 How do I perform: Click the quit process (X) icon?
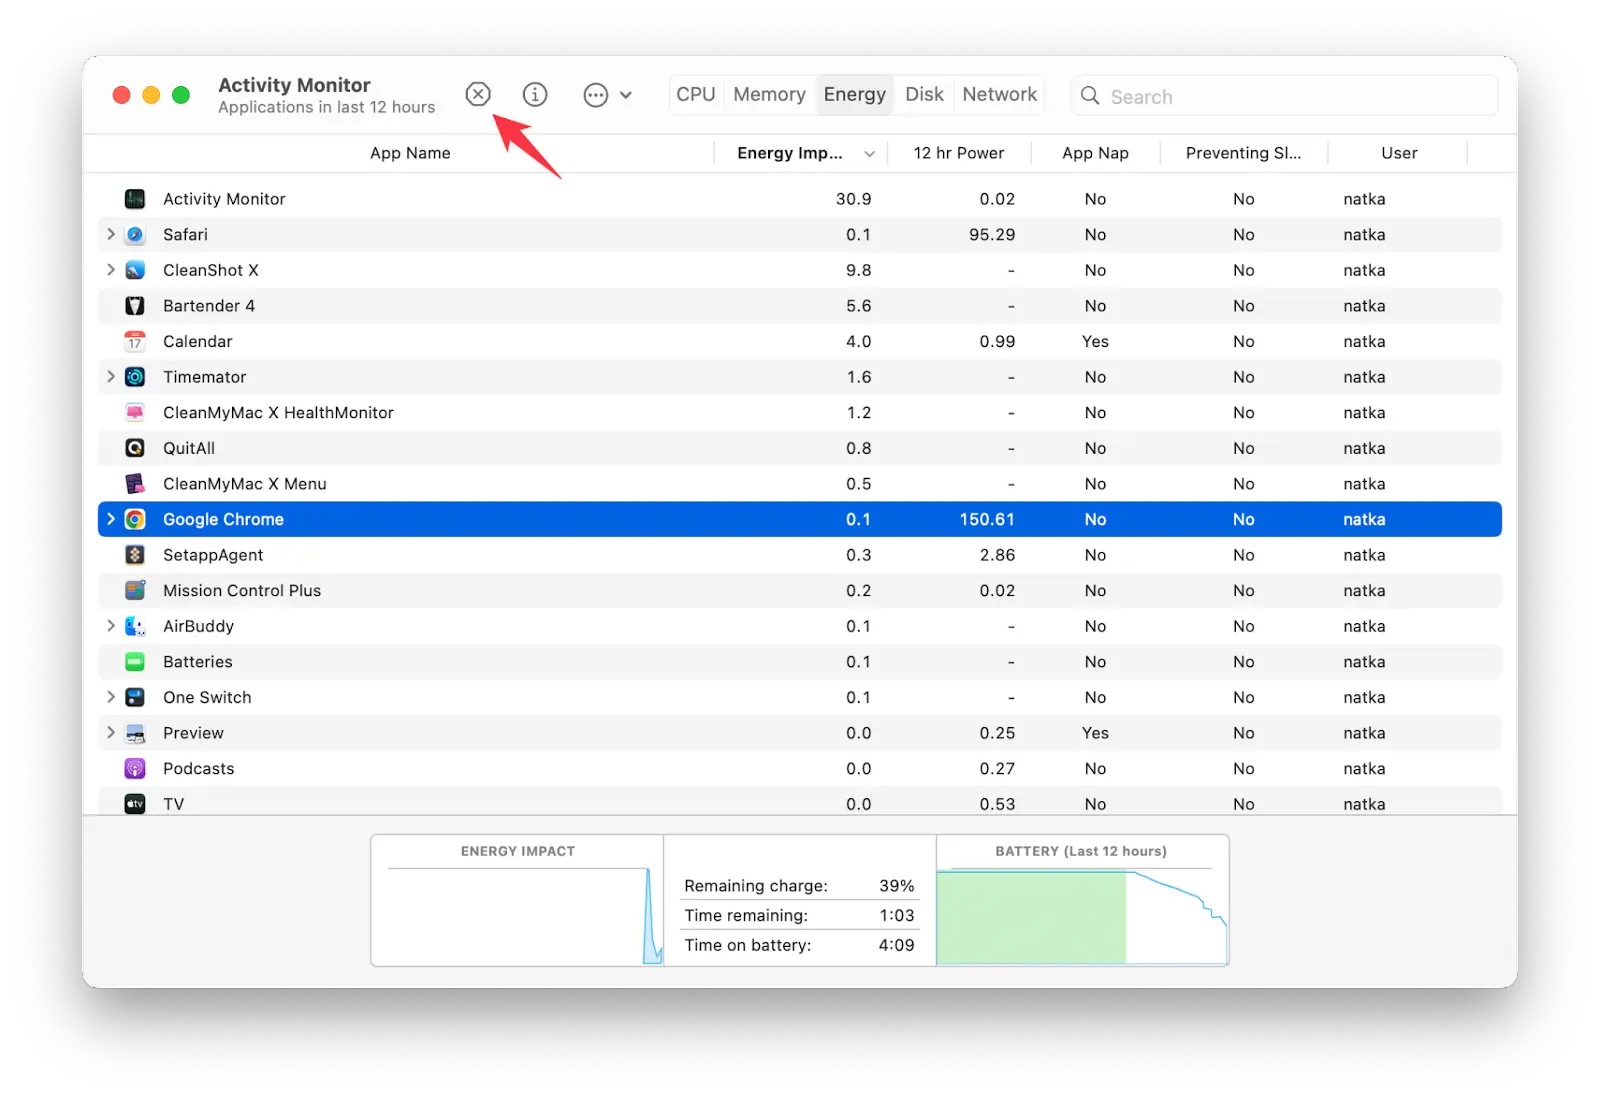coord(478,94)
